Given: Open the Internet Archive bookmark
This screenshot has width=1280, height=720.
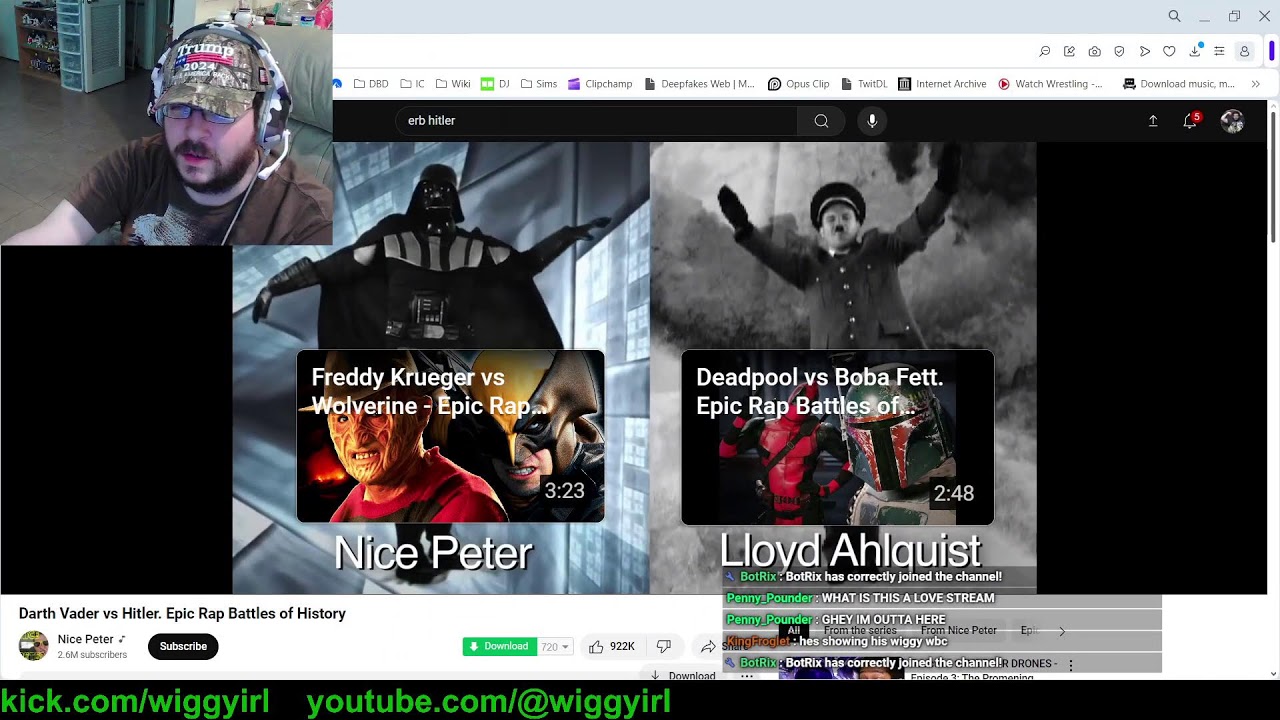Looking at the screenshot, I should point(942,84).
